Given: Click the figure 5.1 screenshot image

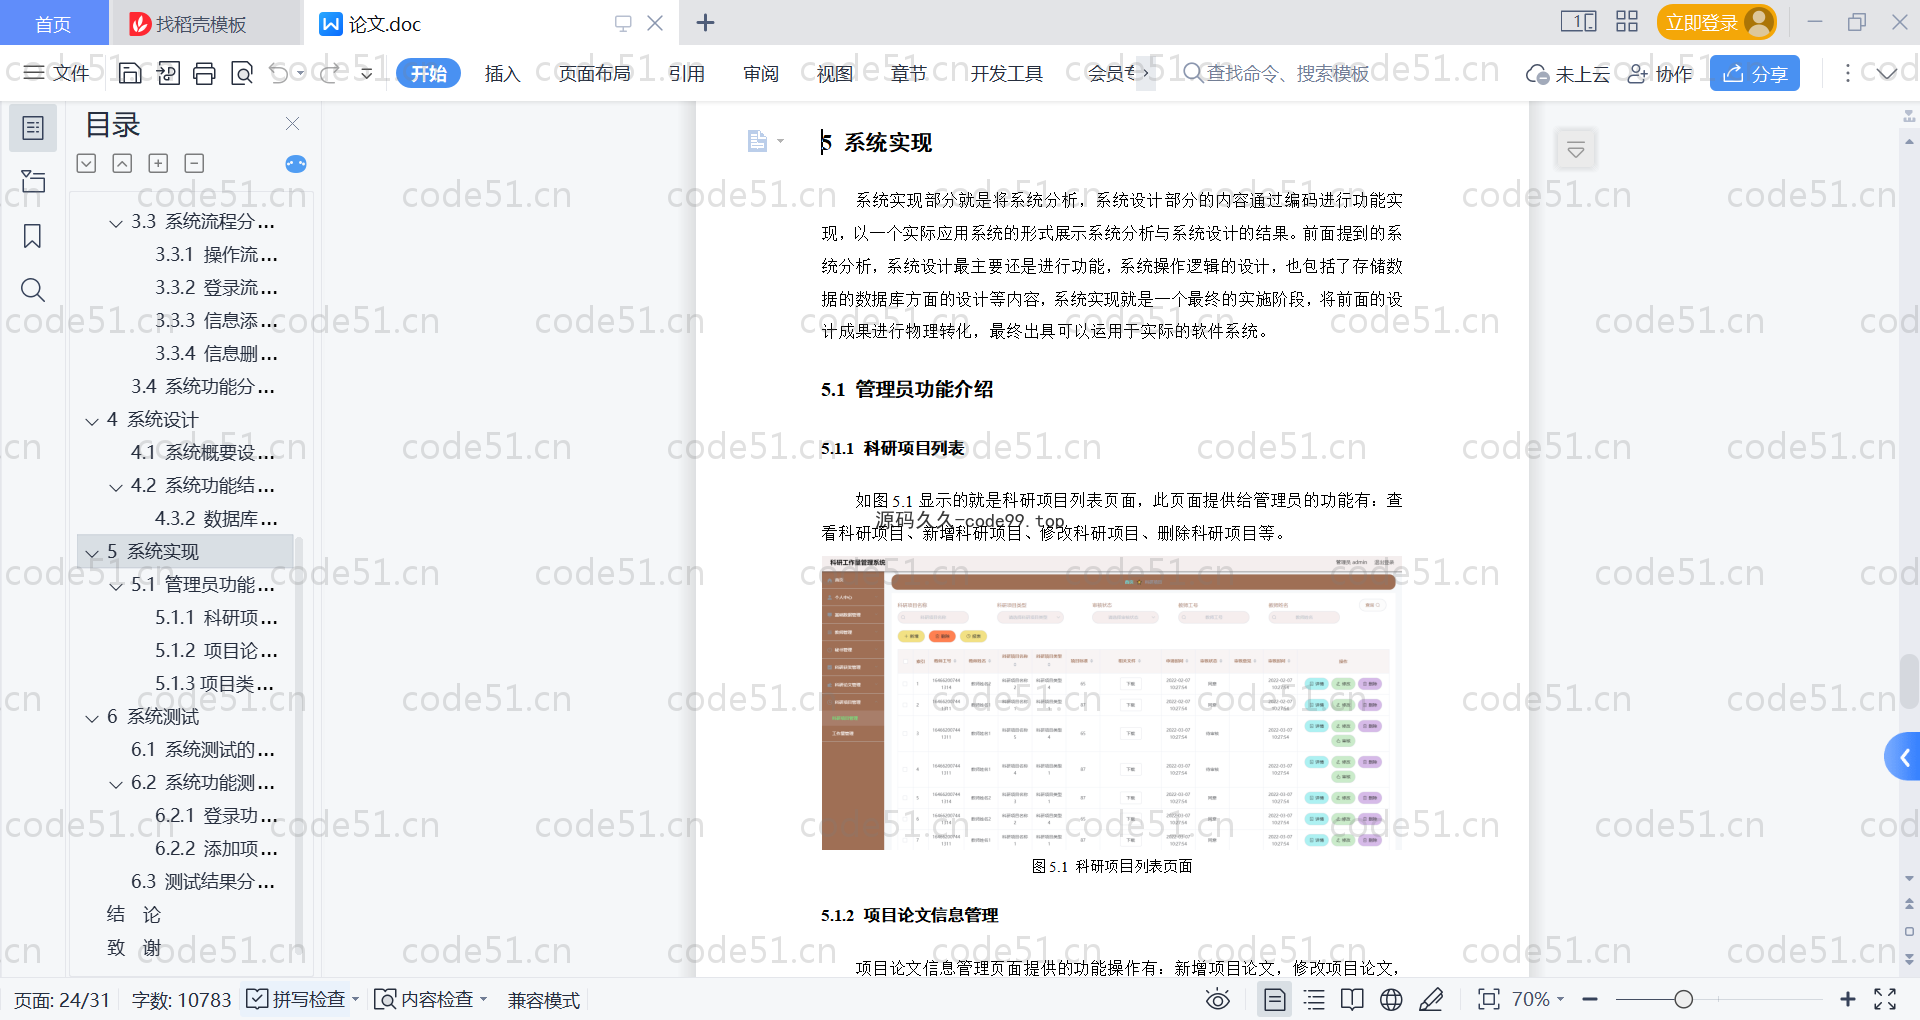Looking at the screenshot, I should [x=1111, y=703].
